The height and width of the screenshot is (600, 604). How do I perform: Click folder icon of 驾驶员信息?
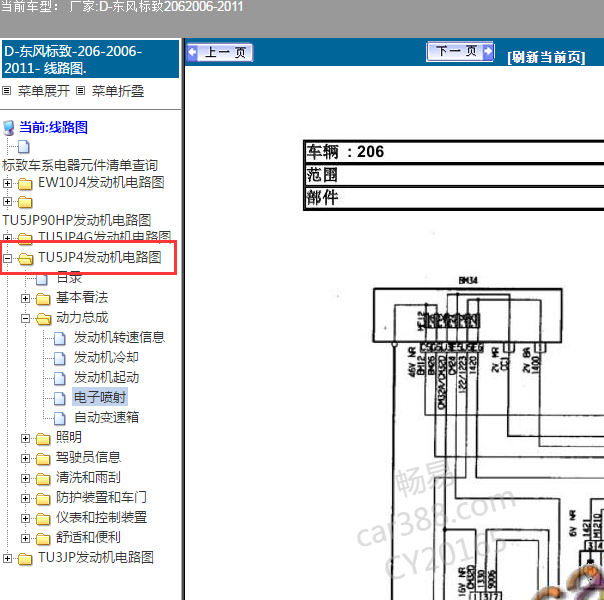pos(43,459)
